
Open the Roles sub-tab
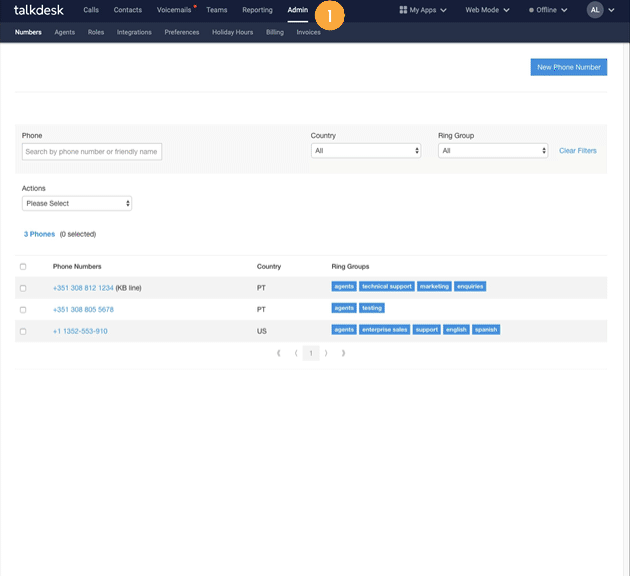pyautogui.click(x=96, y=32)
